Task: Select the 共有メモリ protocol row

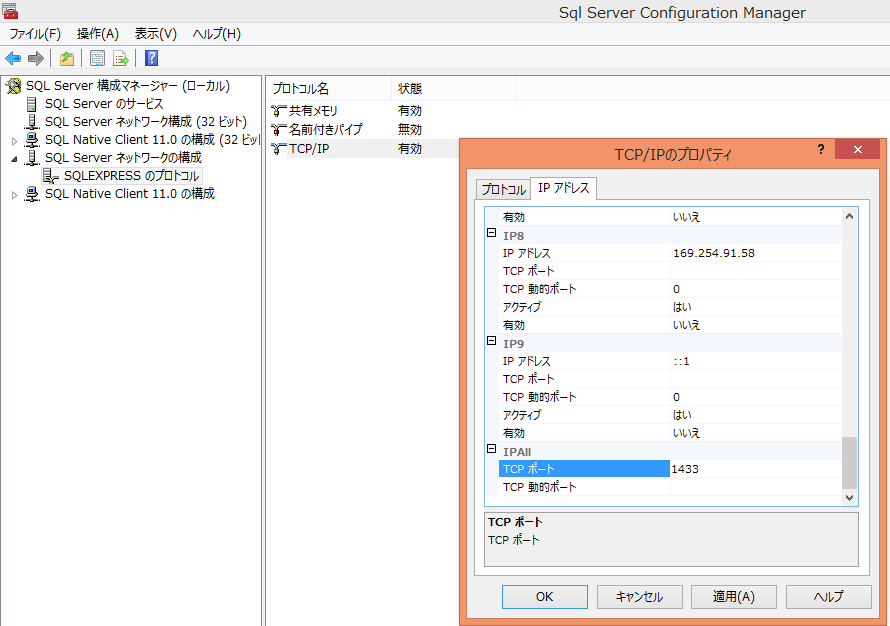Action: pyautogui.click(x=313, y=111)
